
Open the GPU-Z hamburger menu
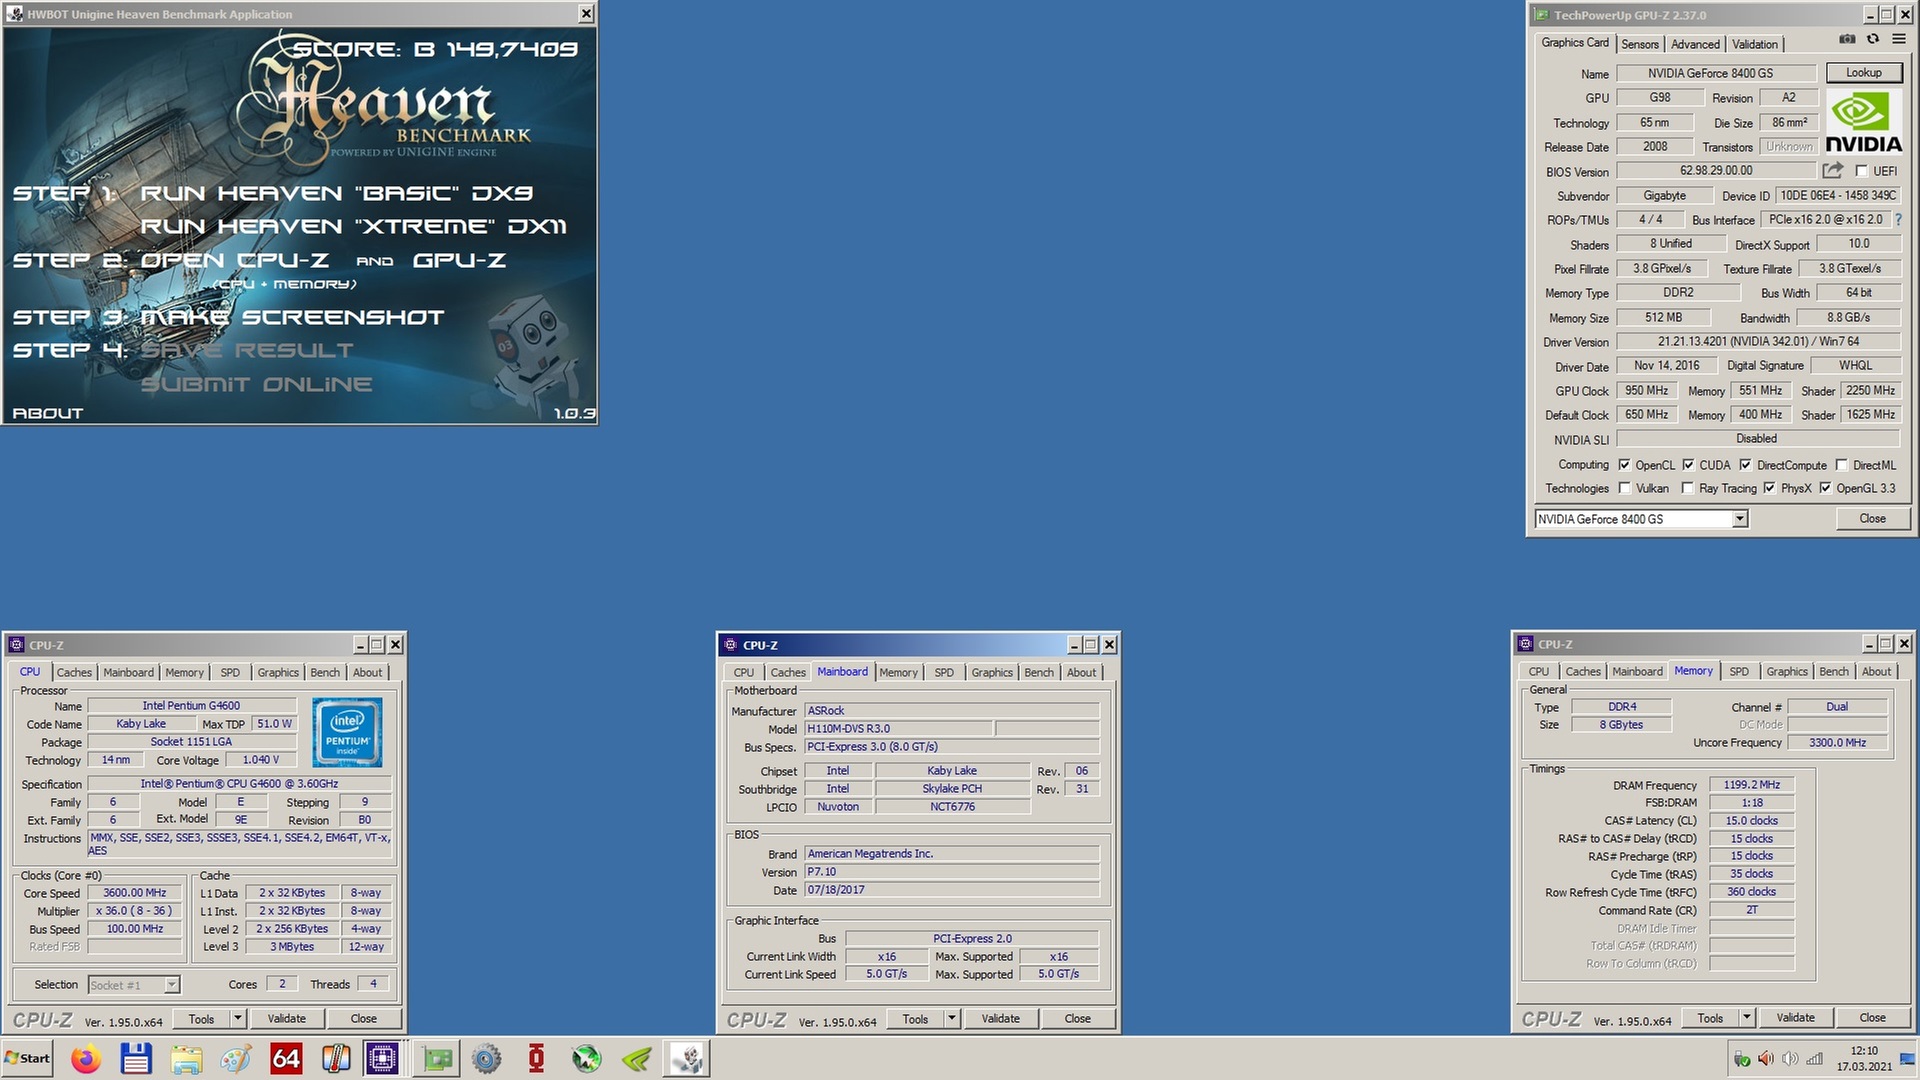(1898, 39)
